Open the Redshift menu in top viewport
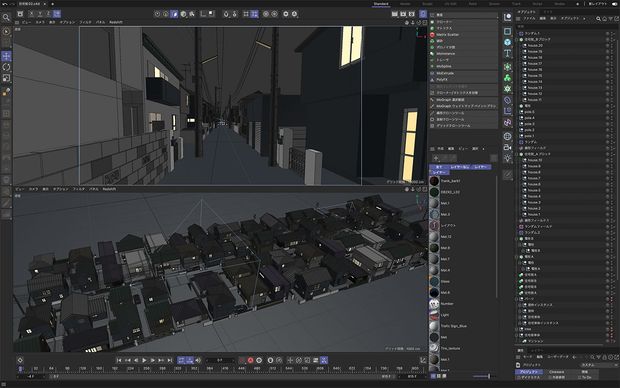This screenshot has height=388, width=620. coord(116,23)
